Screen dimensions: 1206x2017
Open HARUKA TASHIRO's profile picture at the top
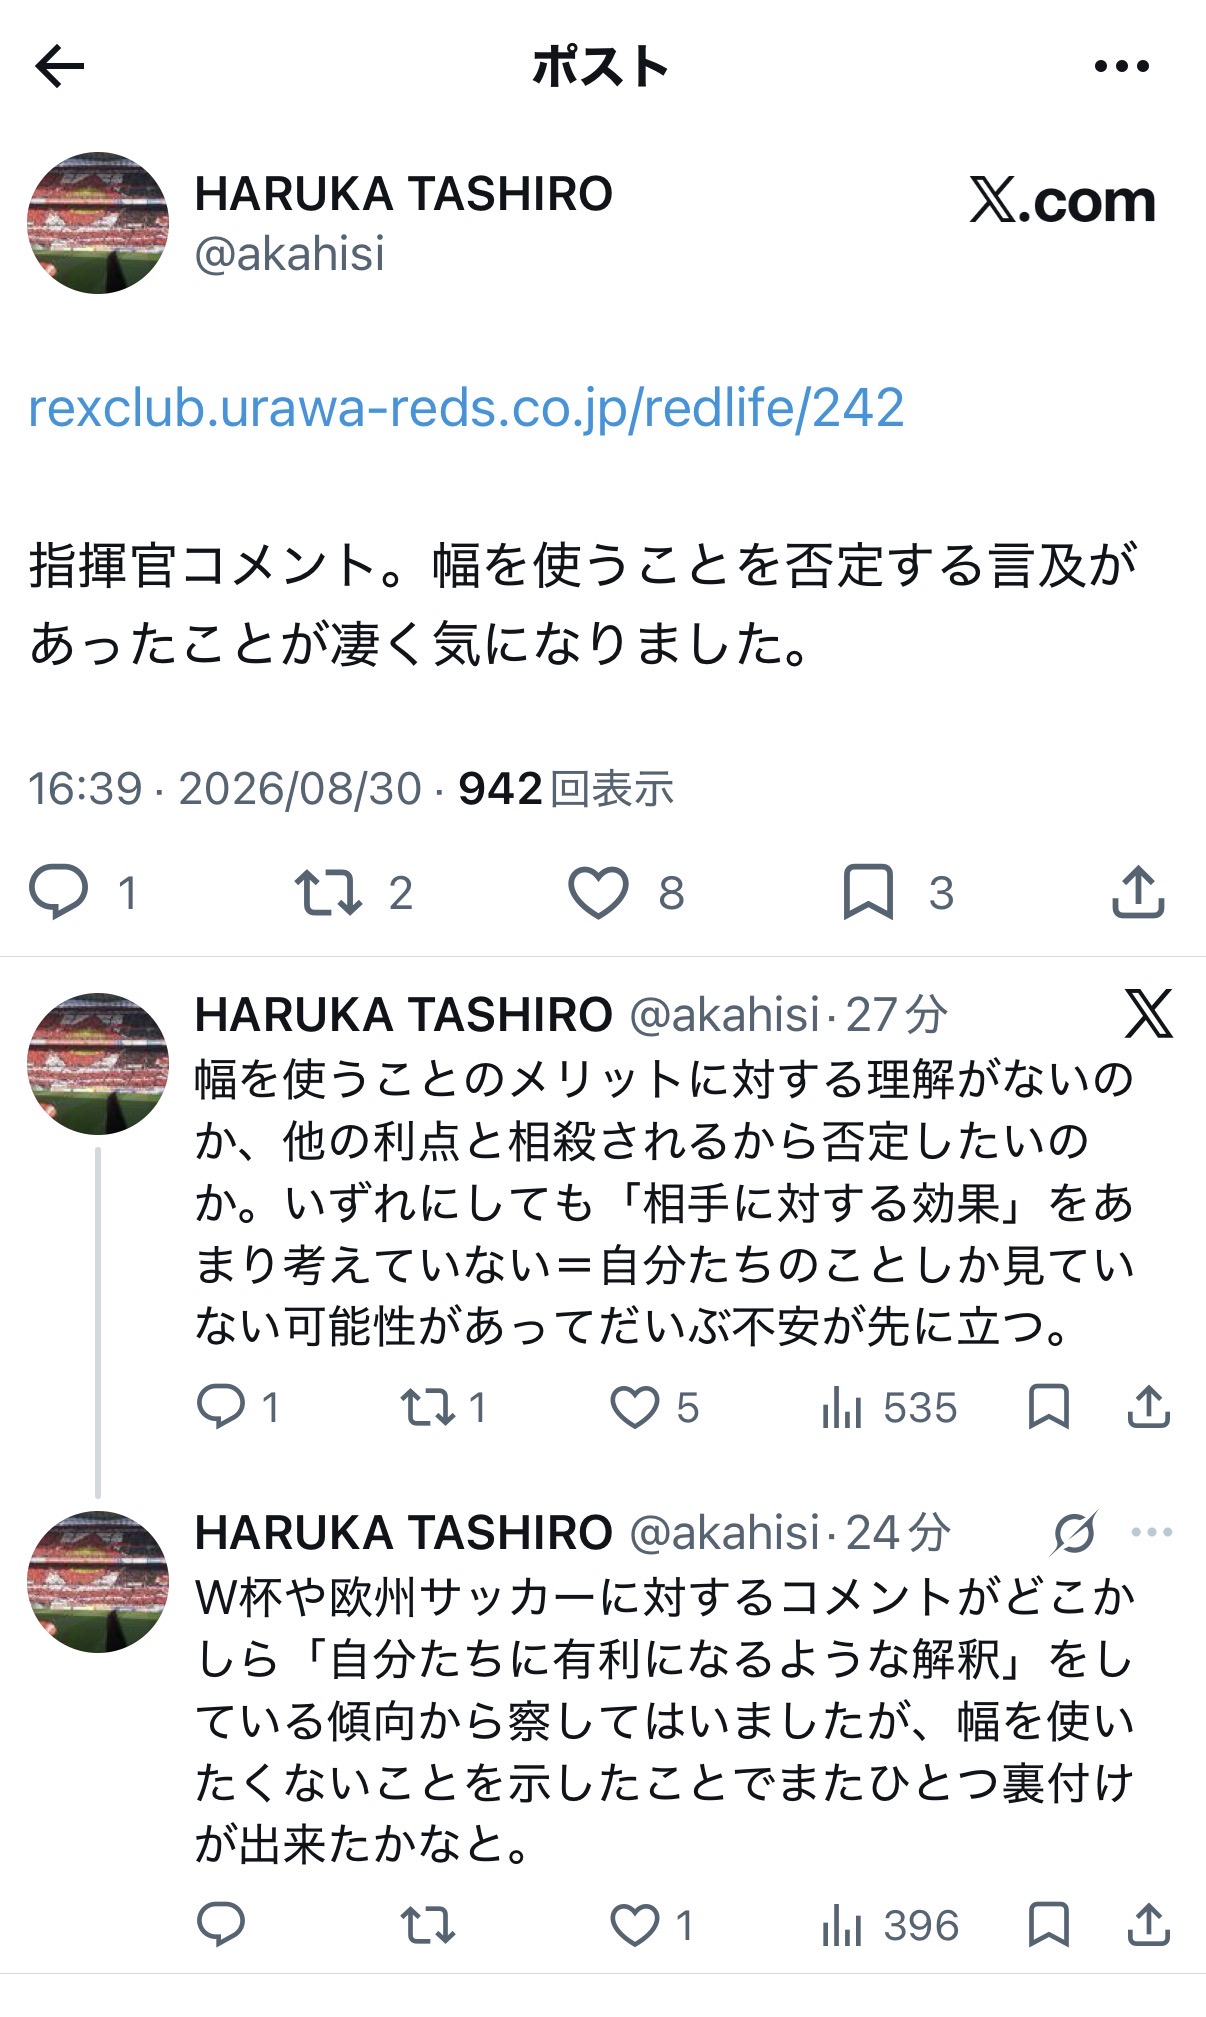pos(98,223)
